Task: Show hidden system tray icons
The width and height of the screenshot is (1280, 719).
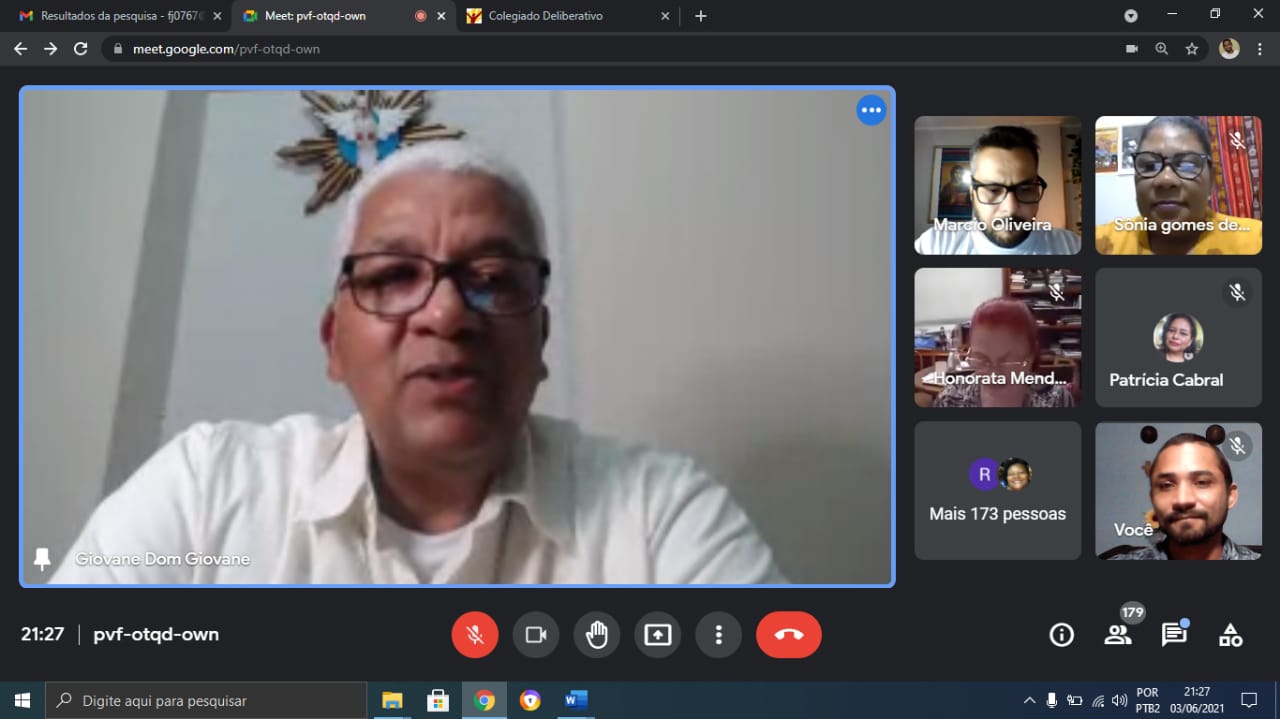Action: [x=1029, y=700]
